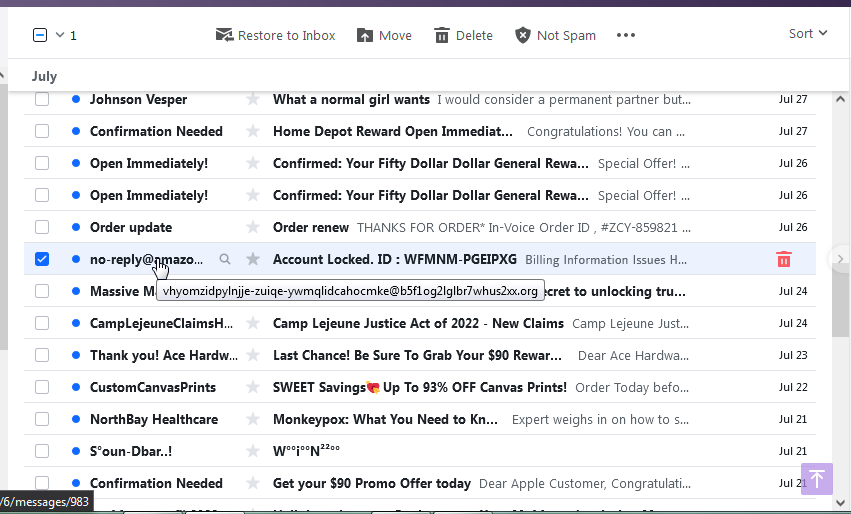Click the purple back-to-top arrow button
Viewport: 851px width, 514px height.
pos(816,479)
